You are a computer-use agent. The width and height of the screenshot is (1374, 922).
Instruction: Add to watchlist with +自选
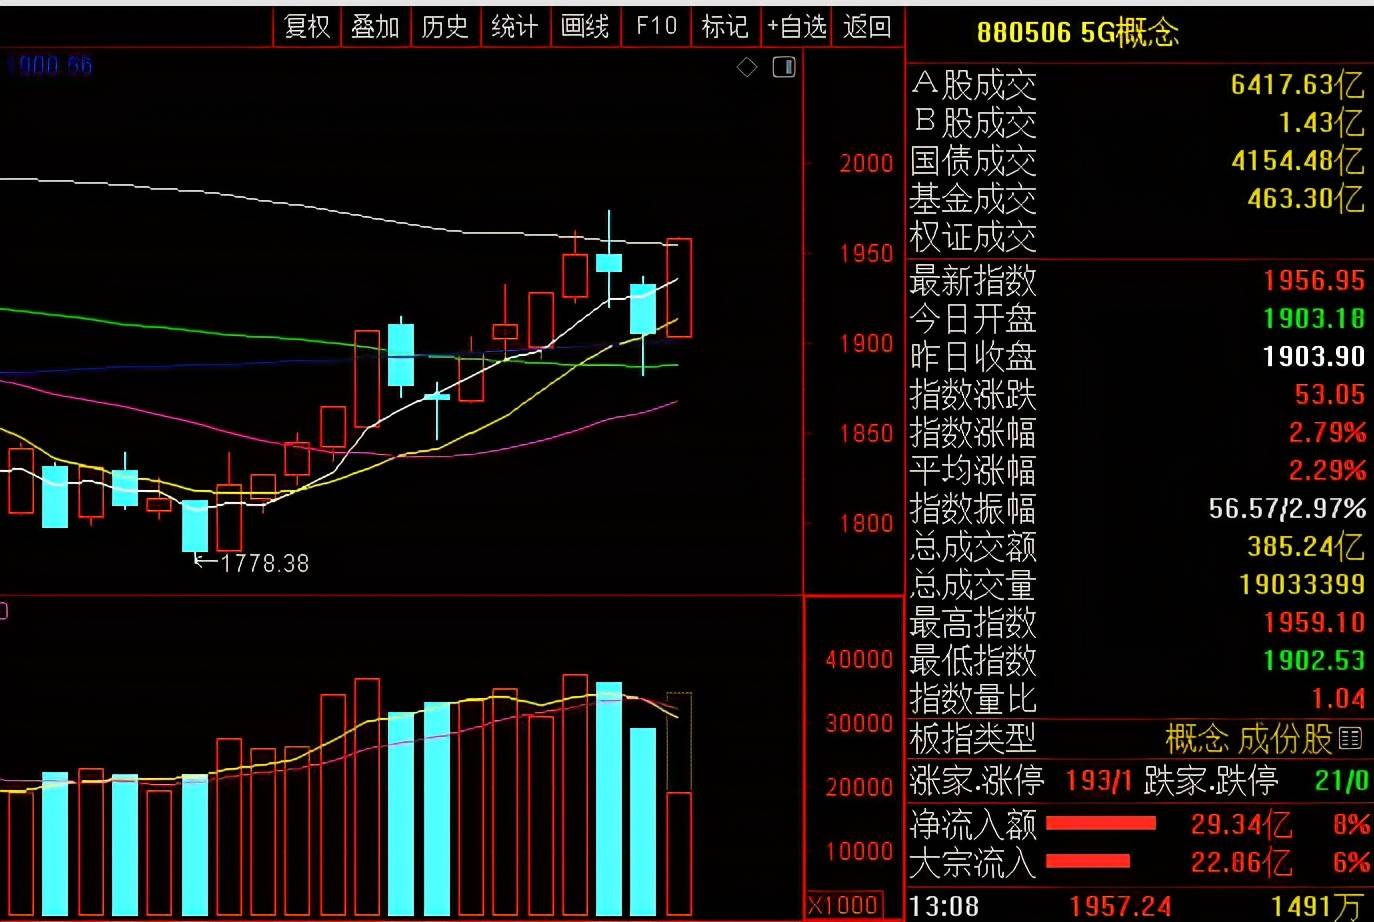click(797, 27)
